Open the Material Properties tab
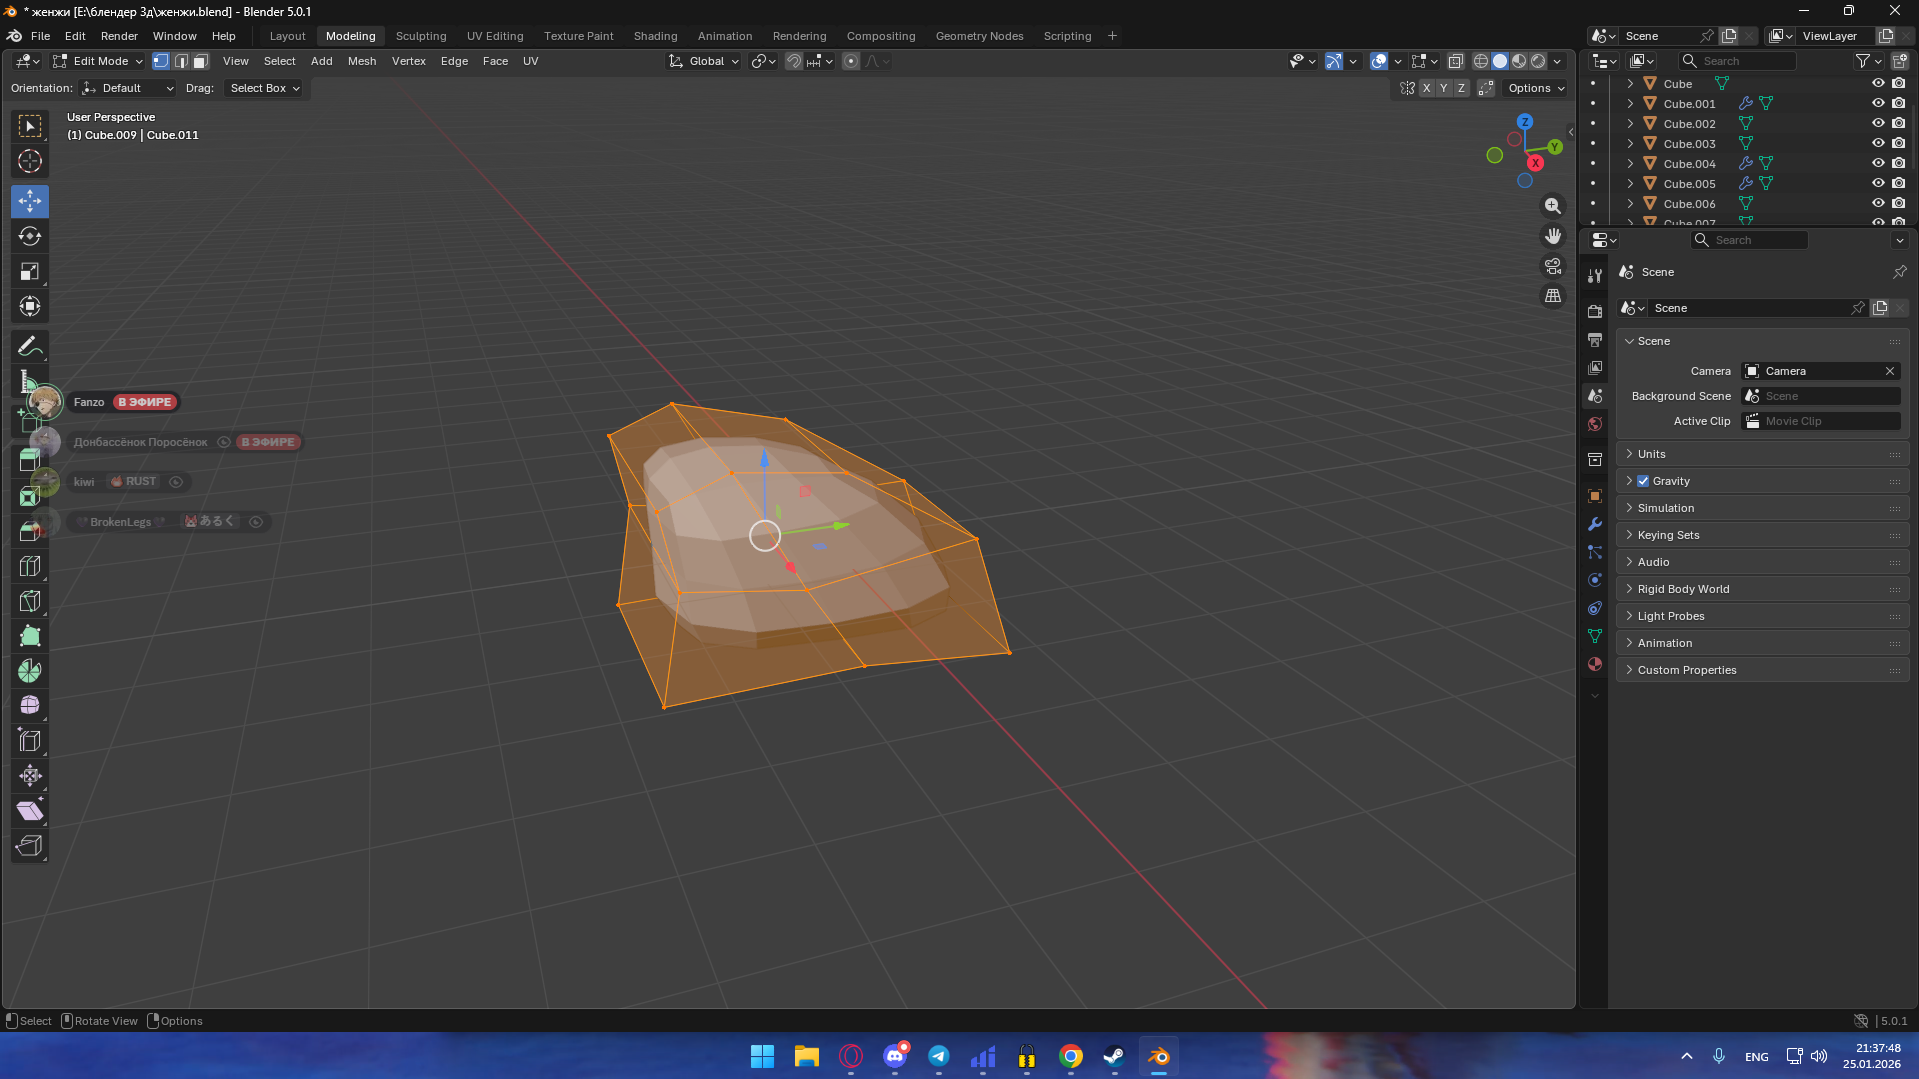This screenshot has width=1919, height=1079. click(x=1595, y=664)
